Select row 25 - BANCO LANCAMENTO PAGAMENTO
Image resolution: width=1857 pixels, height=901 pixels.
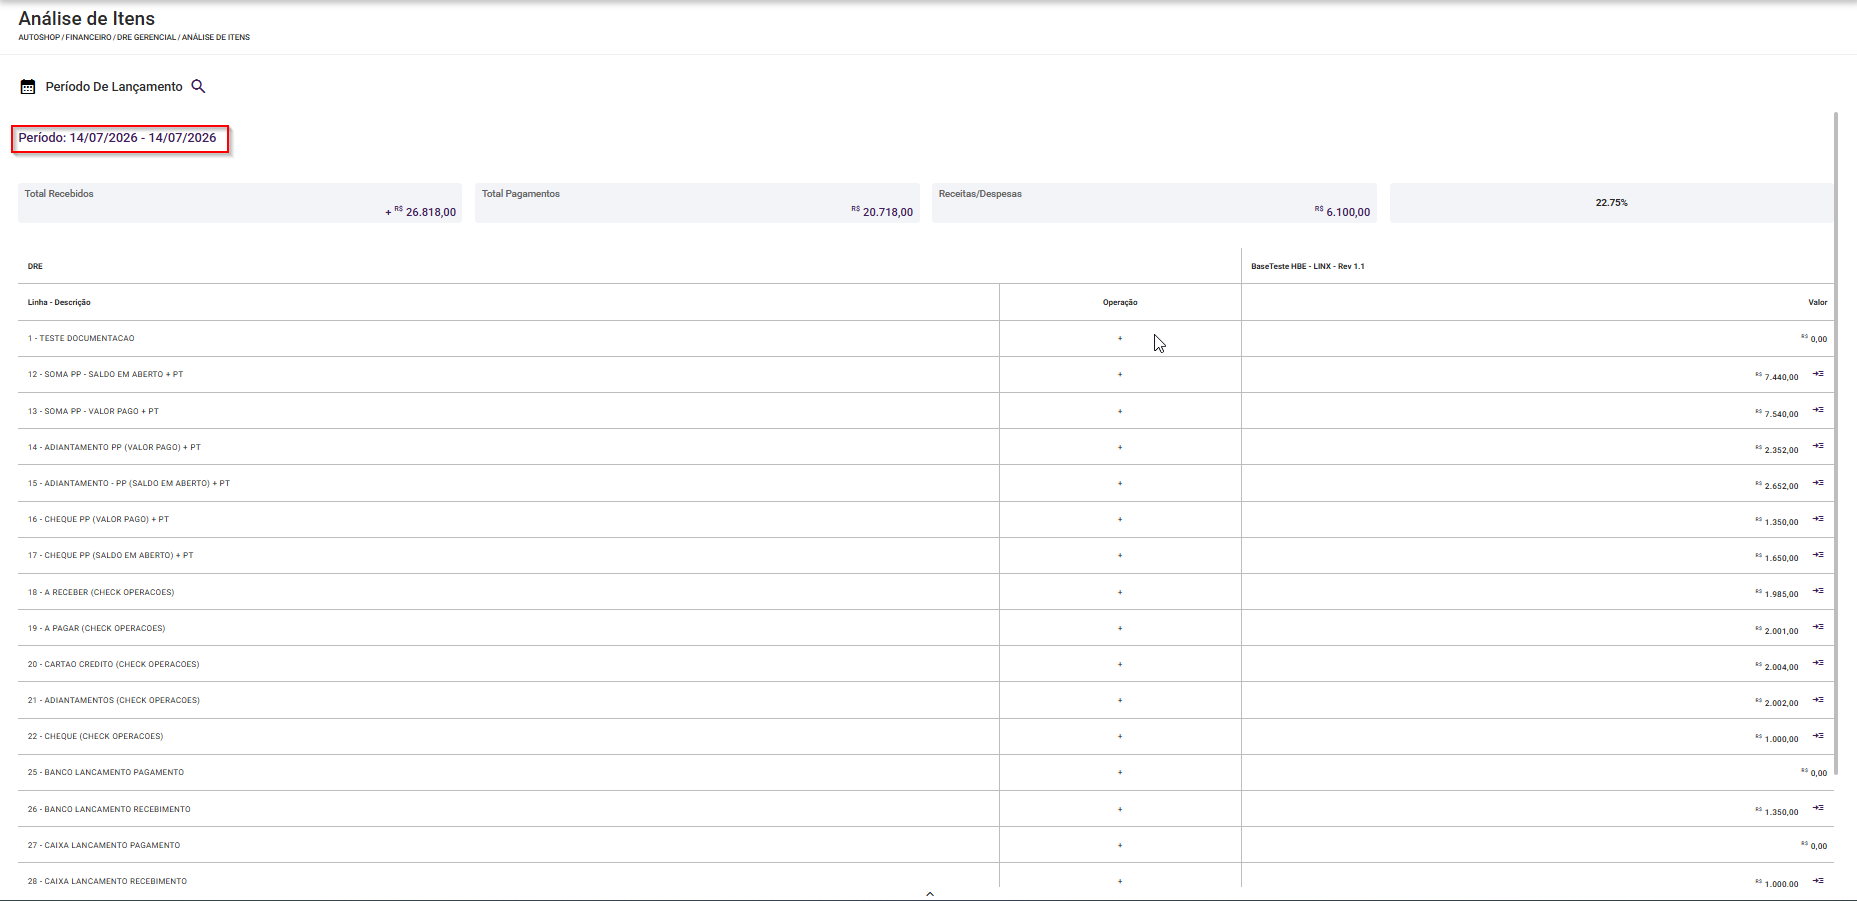926,772
